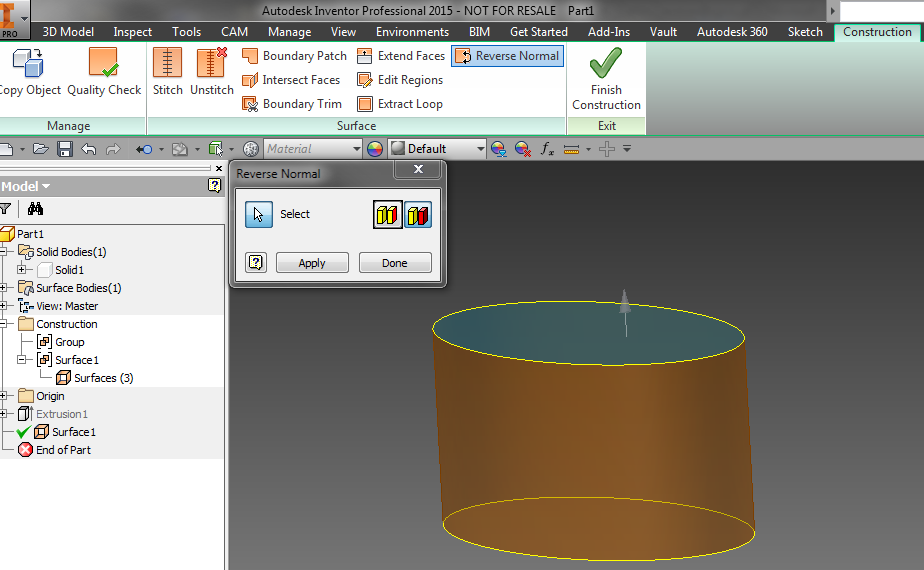Click the Done button
This screenshot has width=924, height=570.
(395, 263)
